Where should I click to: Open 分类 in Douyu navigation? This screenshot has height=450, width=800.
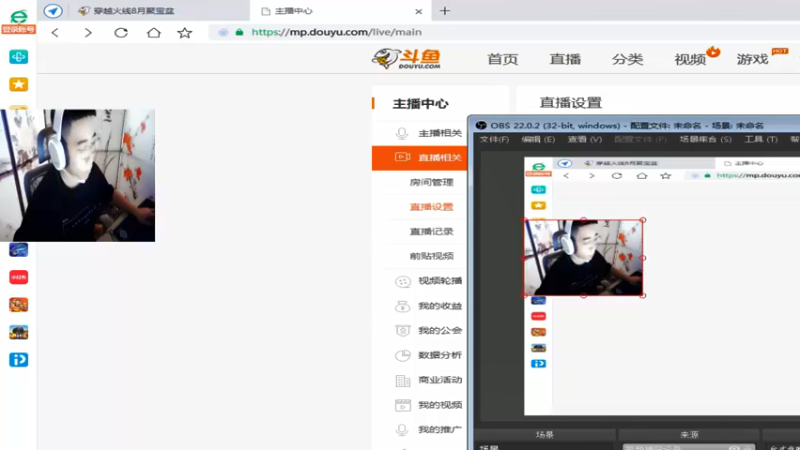pyautogui.click(x=627, y=59)
